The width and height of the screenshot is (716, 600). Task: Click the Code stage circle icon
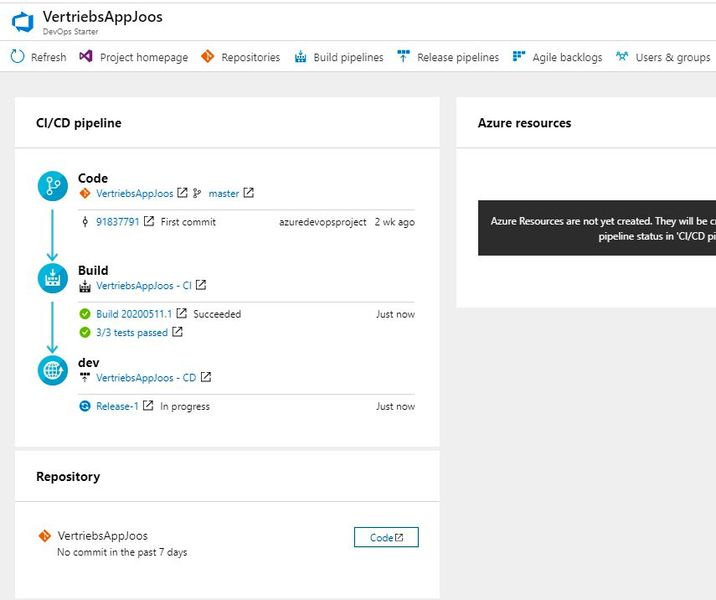pos(53,186)
